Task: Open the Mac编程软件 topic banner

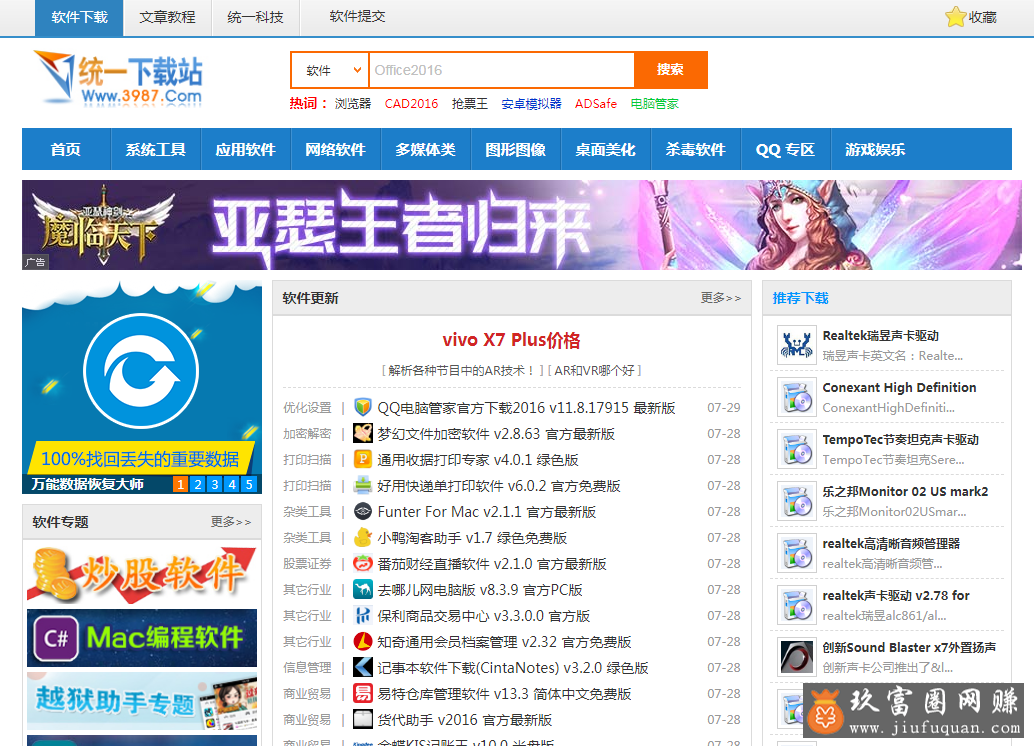Action: pyautogui.click(x=142, y=638)
